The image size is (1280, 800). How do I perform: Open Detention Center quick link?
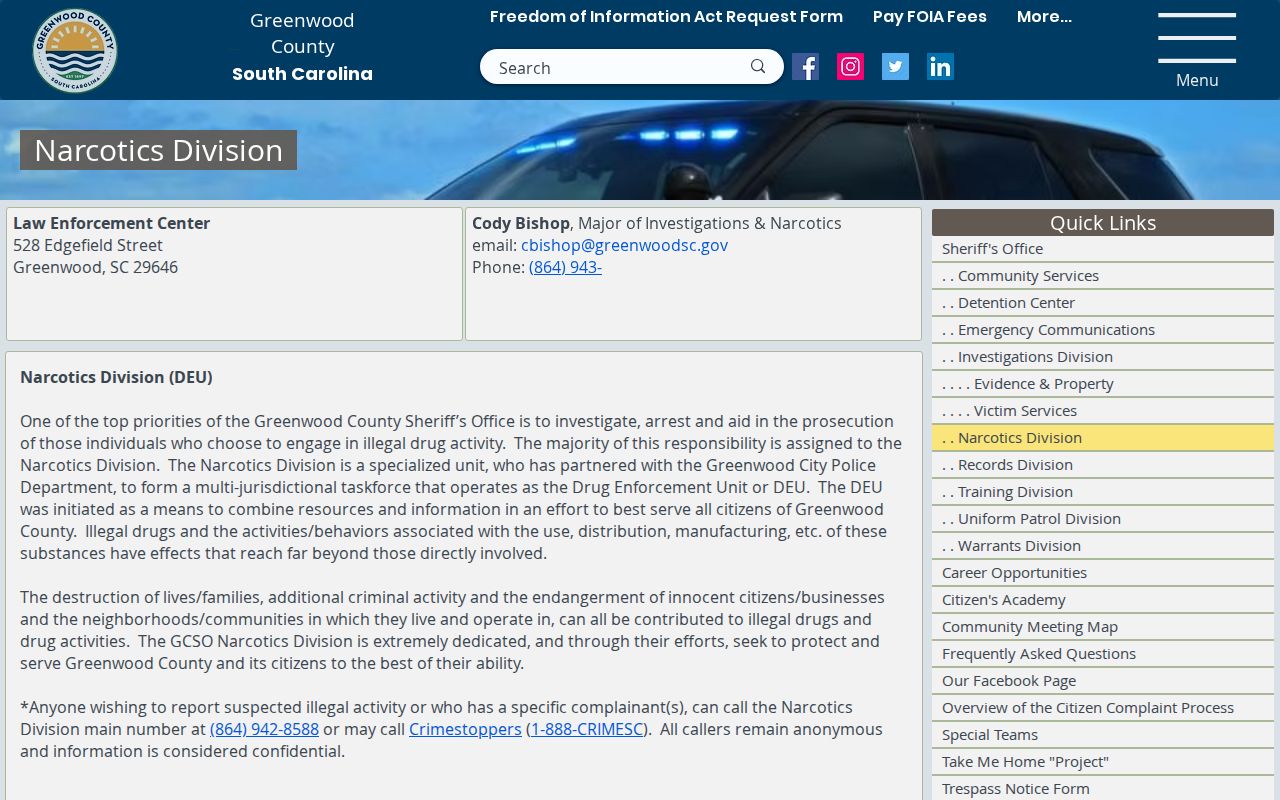pos(1103,303)
